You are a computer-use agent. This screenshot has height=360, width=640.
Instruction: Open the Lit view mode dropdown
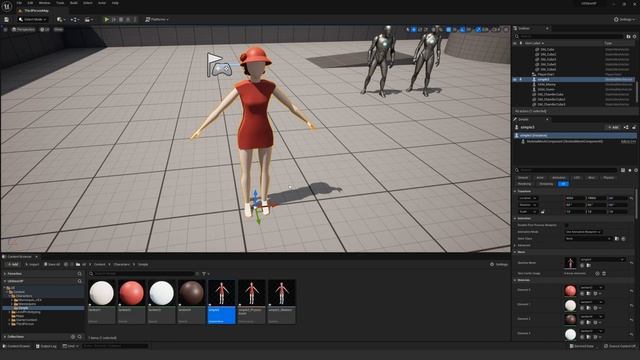[44, 29]
